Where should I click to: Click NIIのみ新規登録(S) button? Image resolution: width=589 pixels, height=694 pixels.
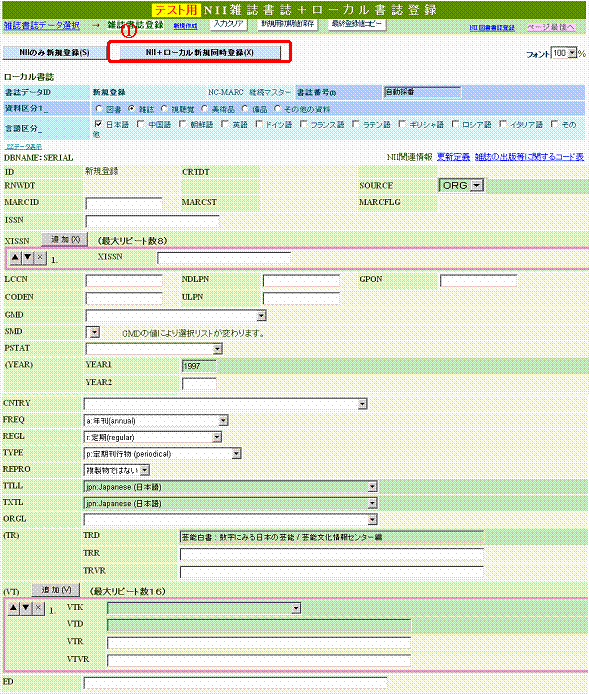[54, 52]
